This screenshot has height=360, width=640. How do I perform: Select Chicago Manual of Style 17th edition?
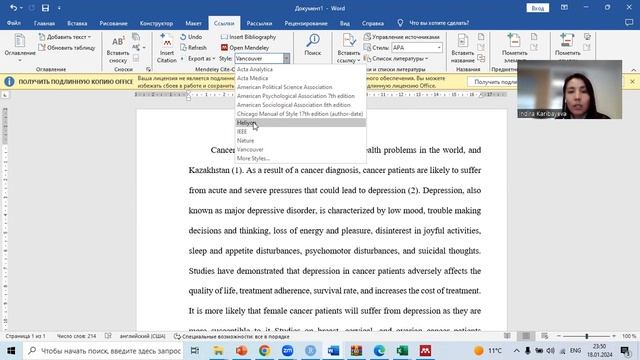tap(300, 114)
